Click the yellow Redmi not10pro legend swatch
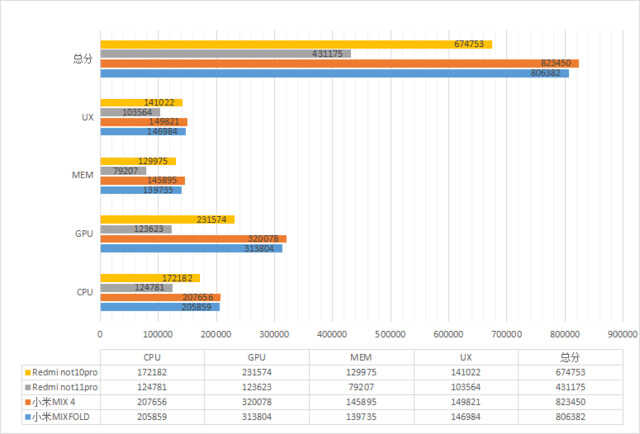 pos(28,373)
